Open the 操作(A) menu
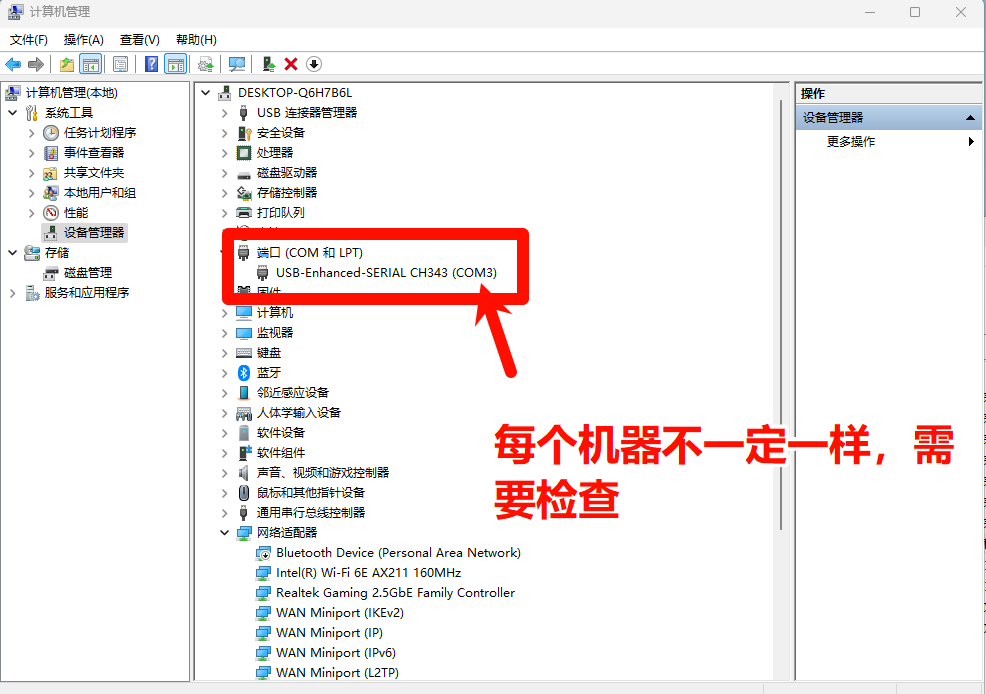This screenshot has width=986, height=694. point(84,40)
